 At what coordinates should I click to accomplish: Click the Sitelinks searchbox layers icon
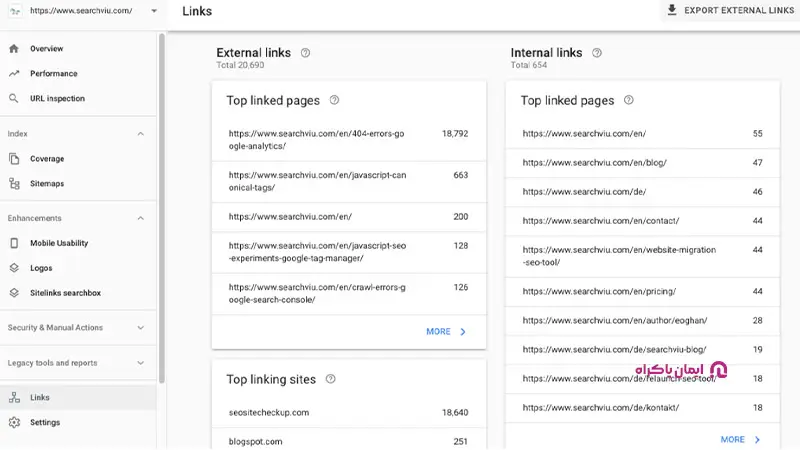[14, 293]
